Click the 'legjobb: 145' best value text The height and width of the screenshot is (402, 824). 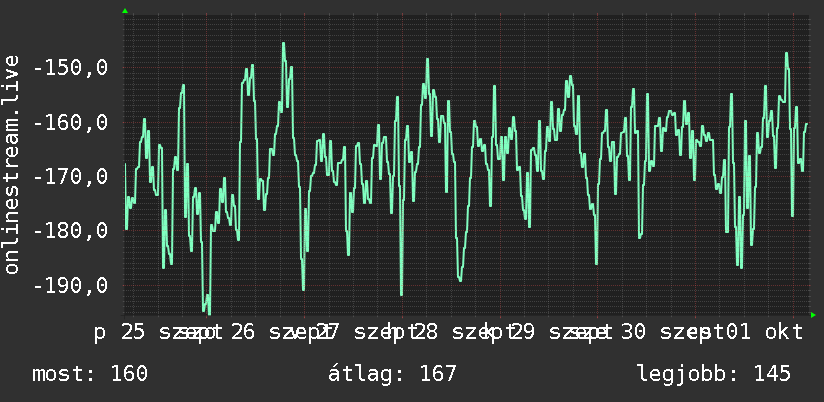point(714,374)
